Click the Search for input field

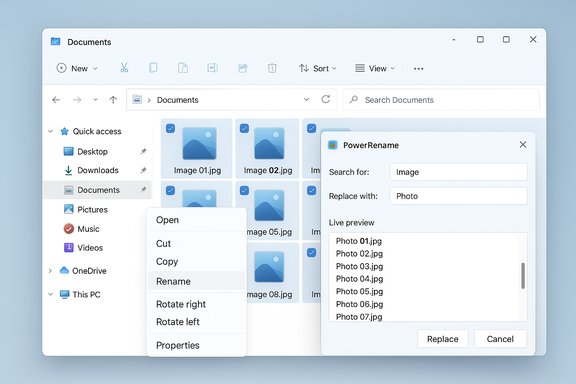(x=458, y=172)
